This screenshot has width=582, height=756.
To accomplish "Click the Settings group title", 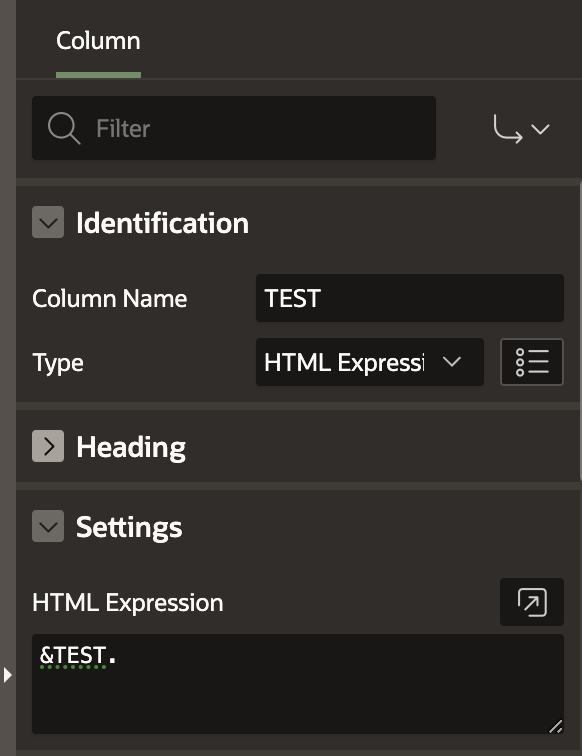I will (129, 527).
